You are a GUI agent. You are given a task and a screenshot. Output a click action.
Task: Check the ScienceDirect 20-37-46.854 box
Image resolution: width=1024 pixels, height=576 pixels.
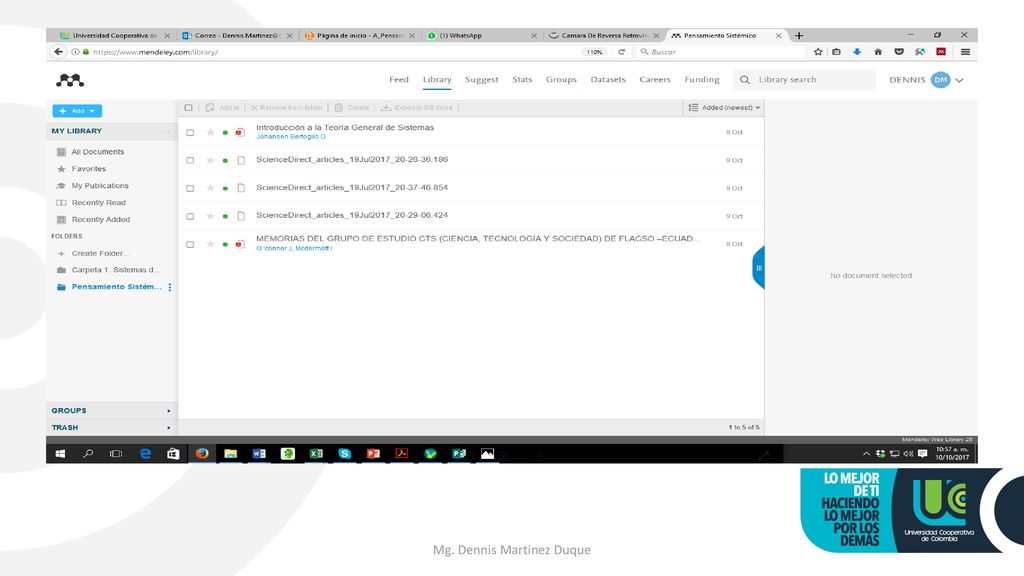pos(190,188)
